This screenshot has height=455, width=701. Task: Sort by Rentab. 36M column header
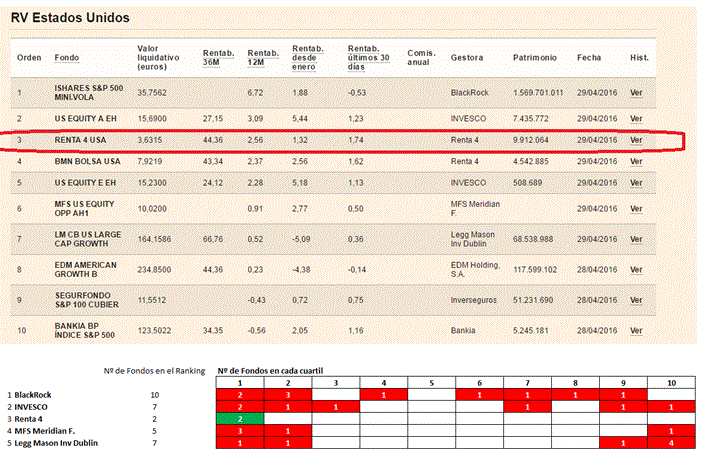pos(218,58)
